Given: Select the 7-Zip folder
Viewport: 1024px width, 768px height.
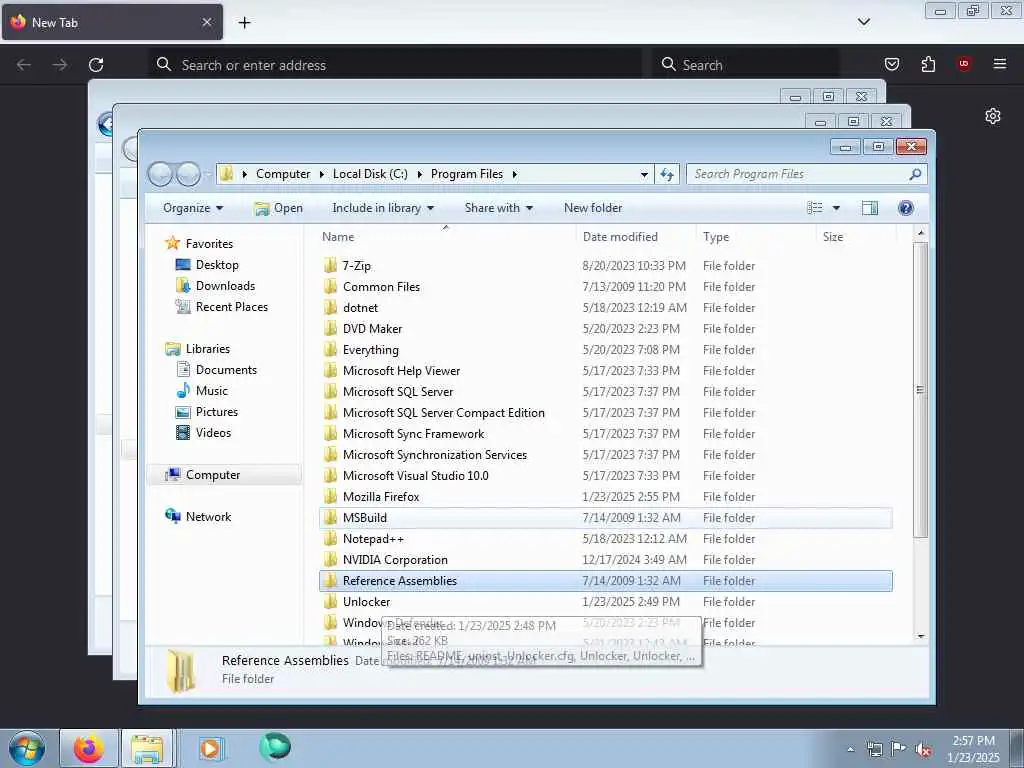Looking at the screenshot, I should [357, 266].
